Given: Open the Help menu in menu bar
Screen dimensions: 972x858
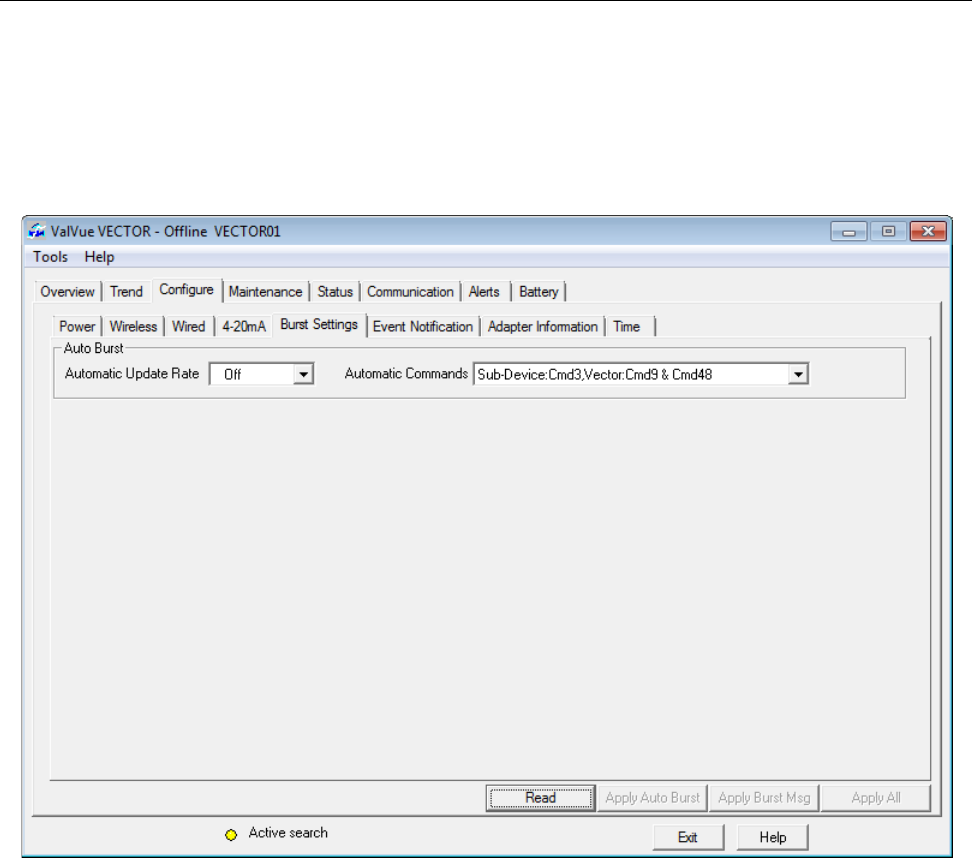Looking at the screenshot, I should (99, 257).
